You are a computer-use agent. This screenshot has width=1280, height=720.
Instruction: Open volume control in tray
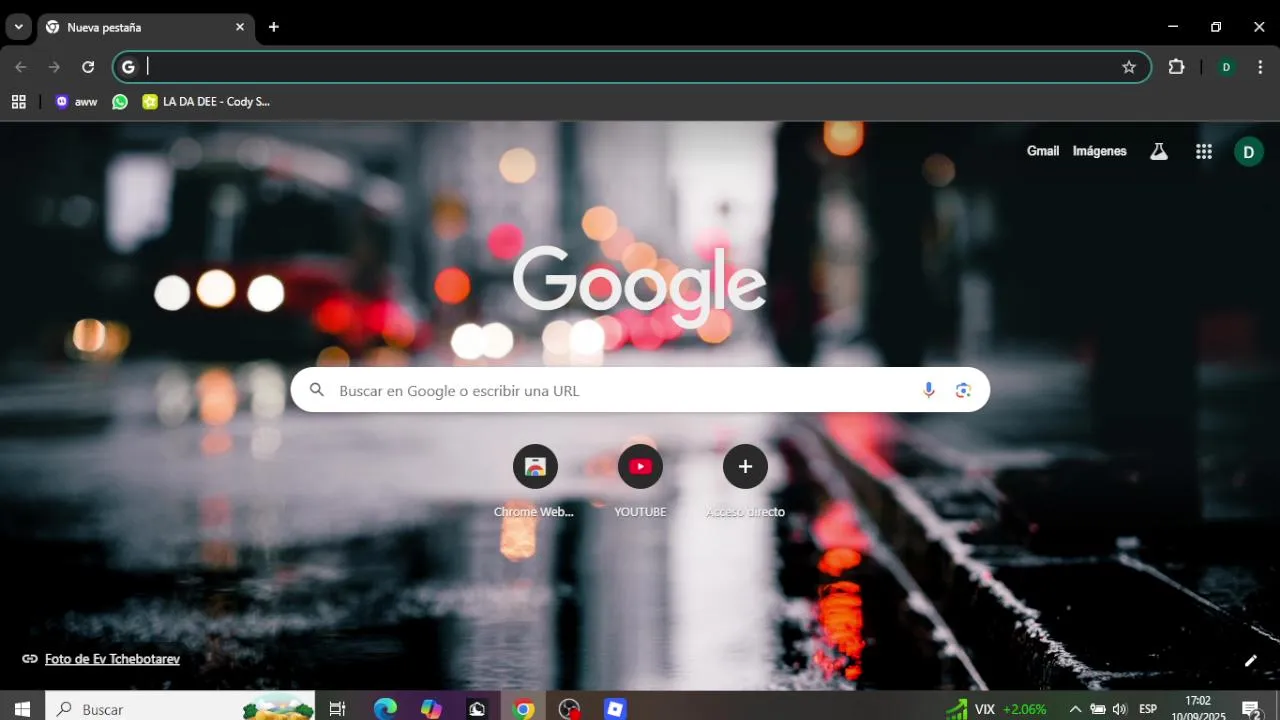pos(1119,709)
